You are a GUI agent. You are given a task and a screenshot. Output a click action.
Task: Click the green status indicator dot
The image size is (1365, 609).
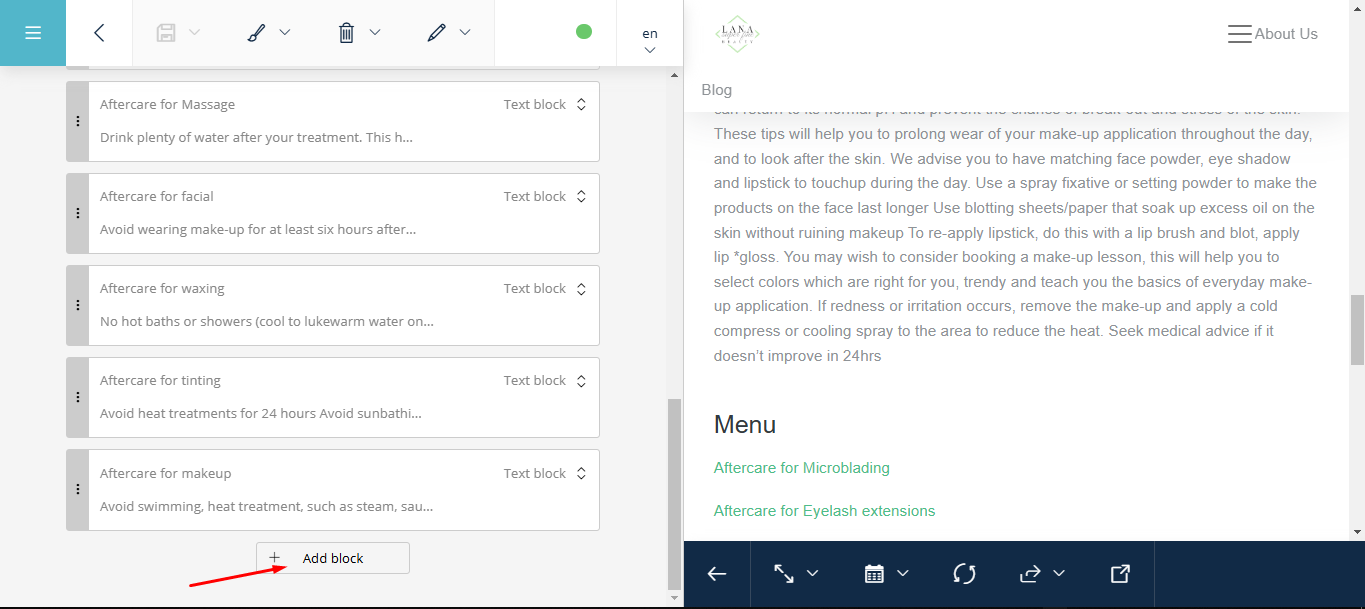tap(584, 32)
